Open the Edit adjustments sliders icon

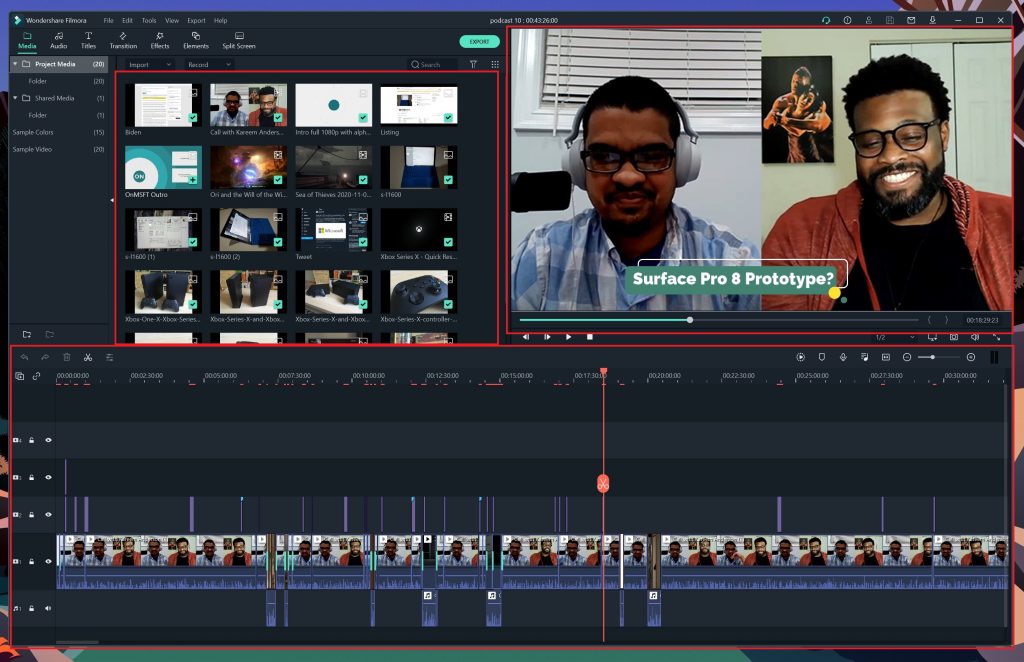point(109,357)
